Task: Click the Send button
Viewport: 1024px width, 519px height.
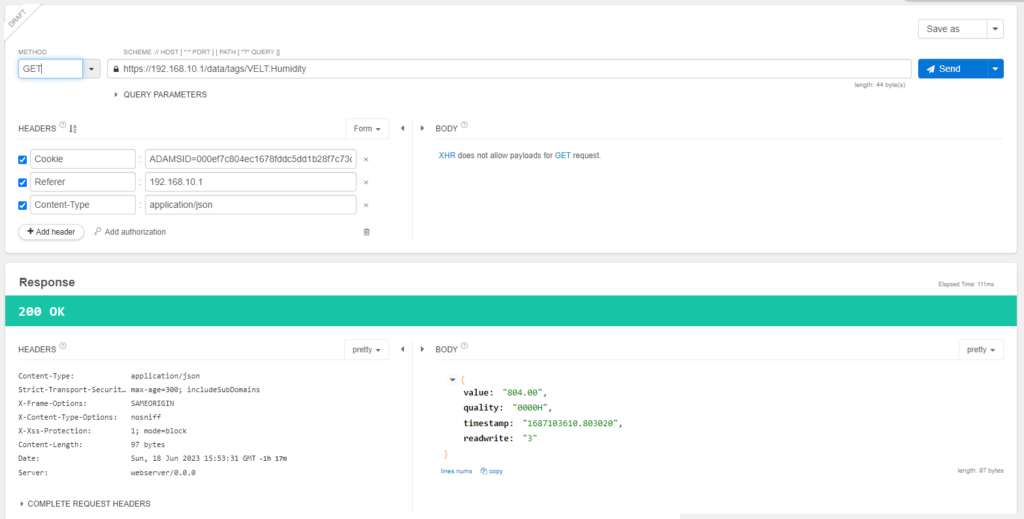Action: coord(952,69)
